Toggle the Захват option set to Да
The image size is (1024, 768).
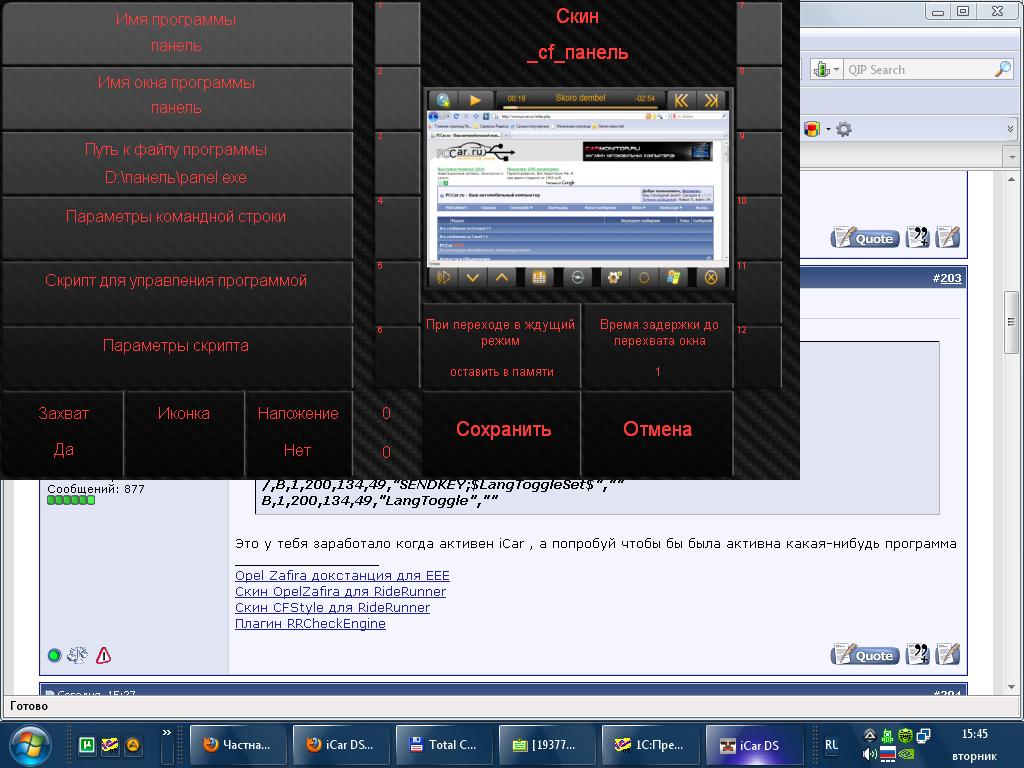point(63,432)
